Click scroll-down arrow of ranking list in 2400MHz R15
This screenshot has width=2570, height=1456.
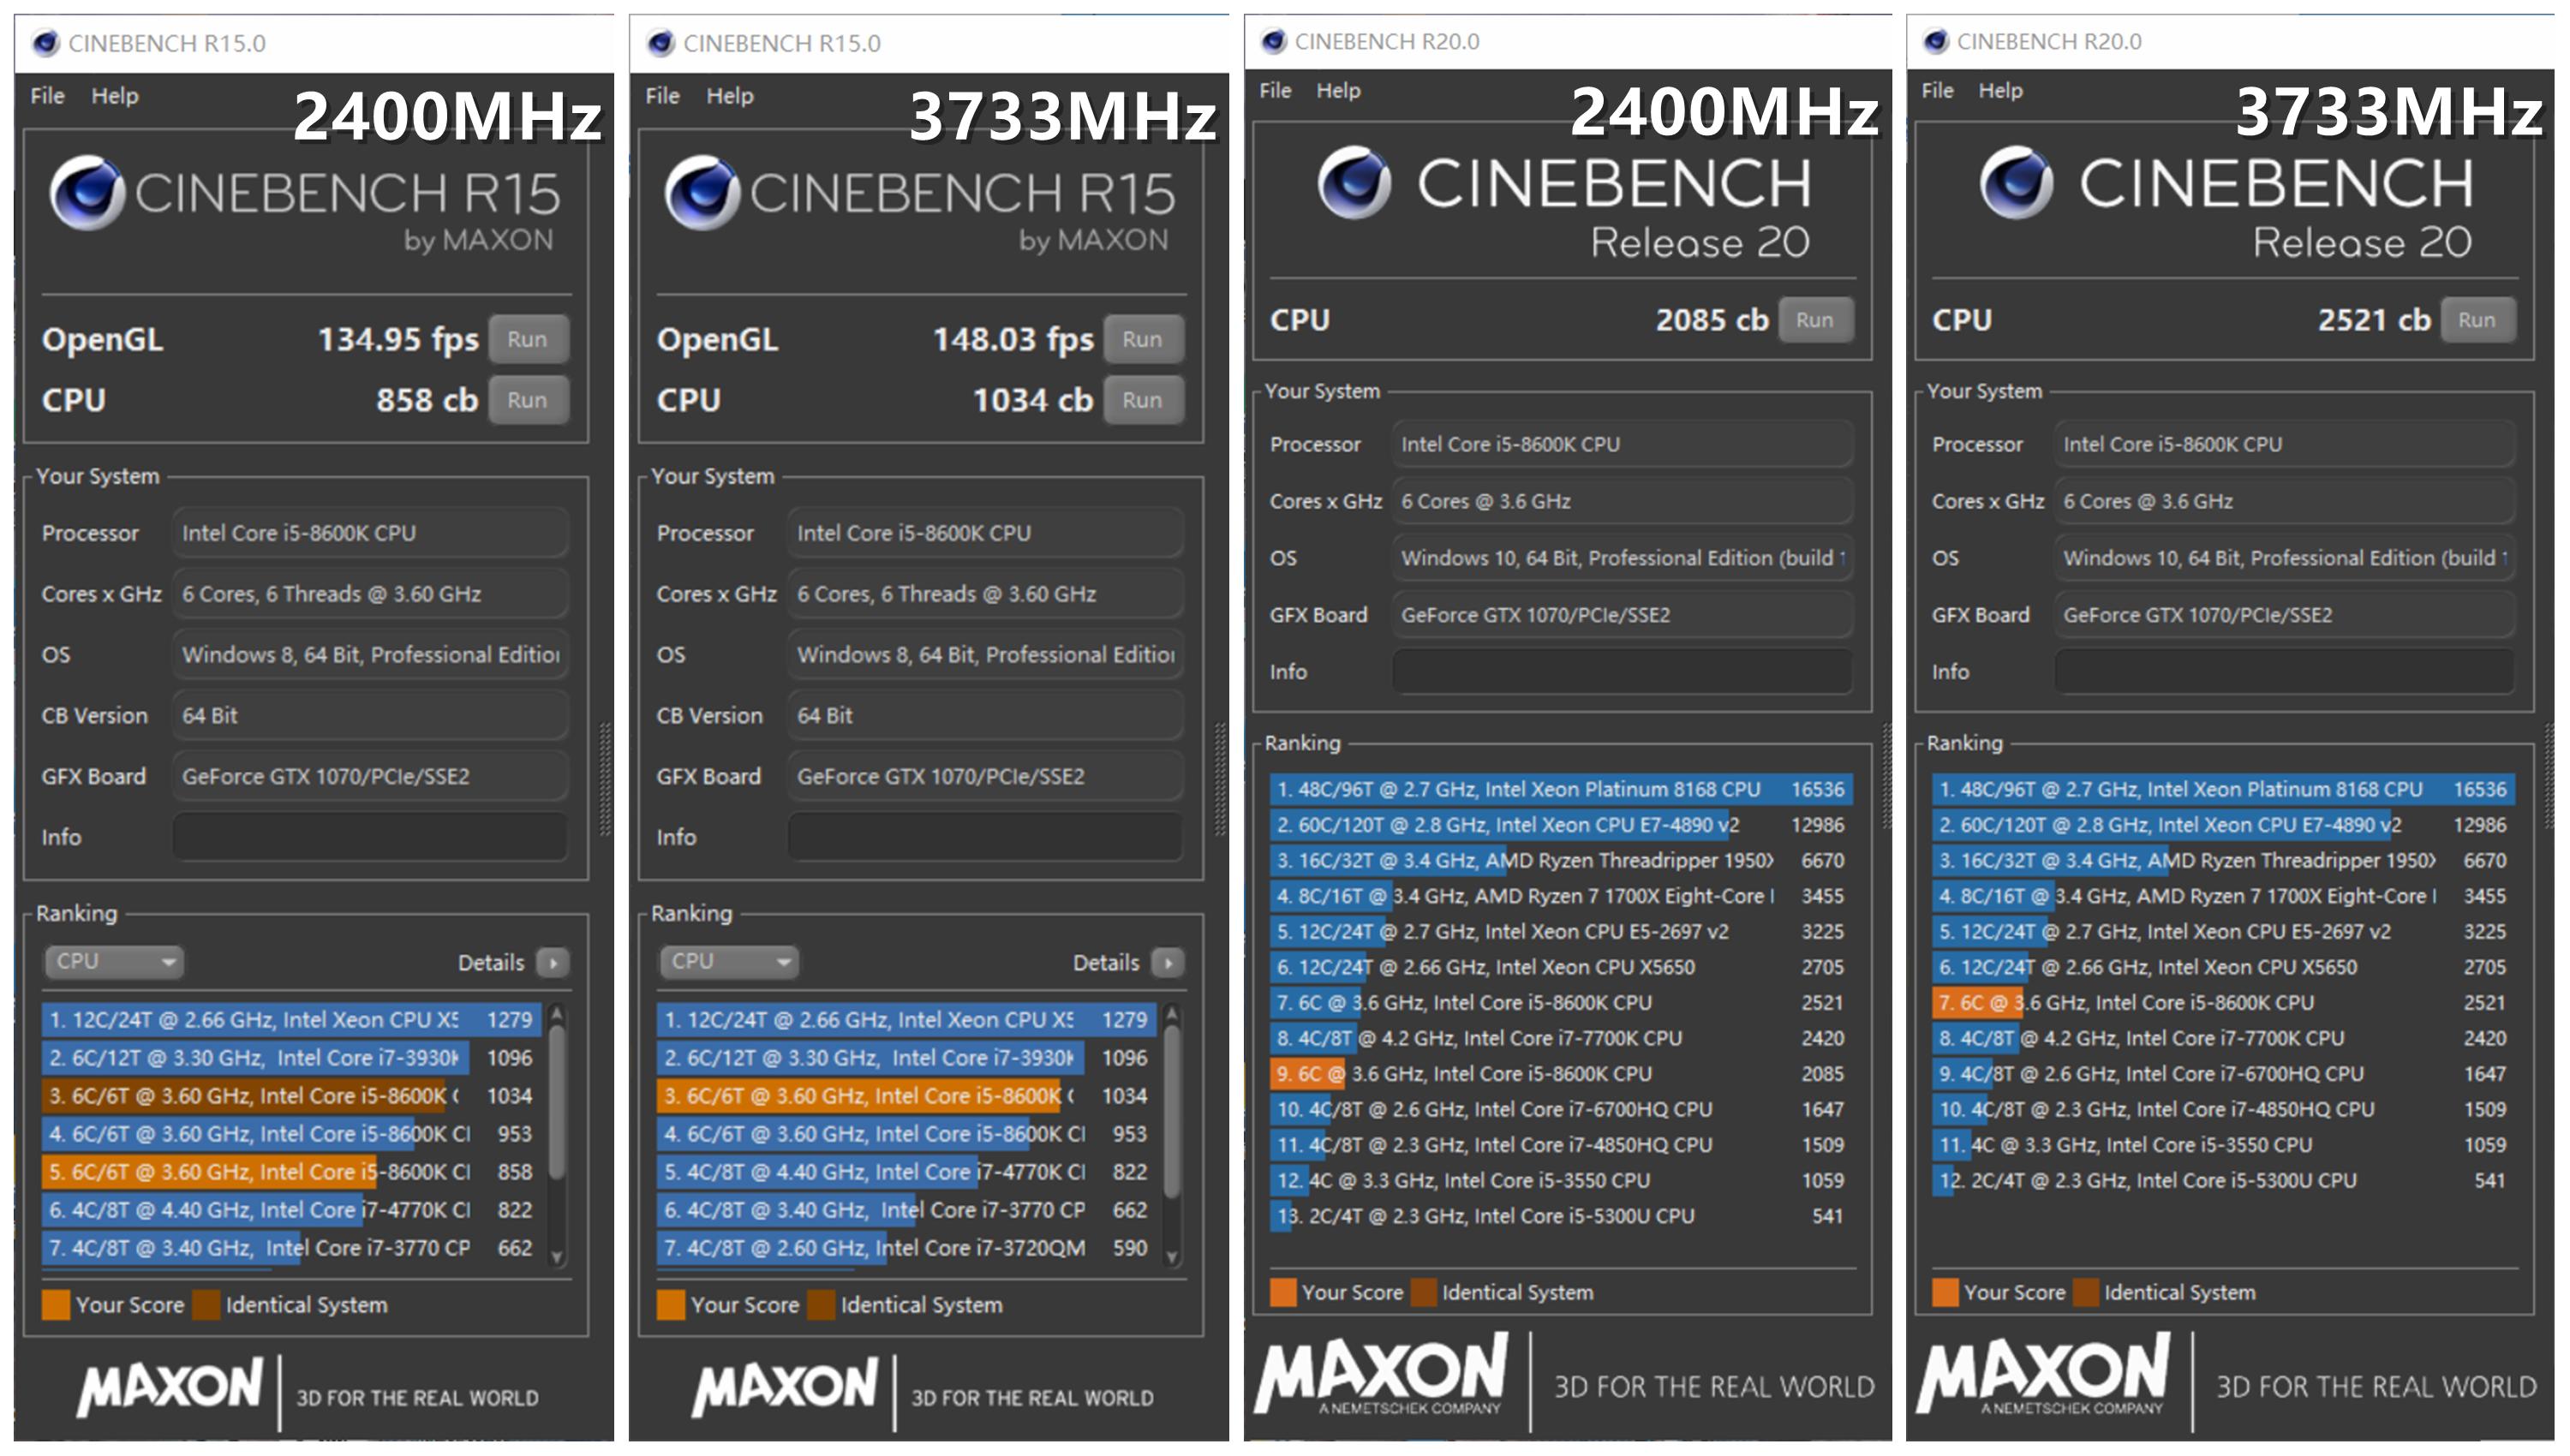[x=558, y=1257]
